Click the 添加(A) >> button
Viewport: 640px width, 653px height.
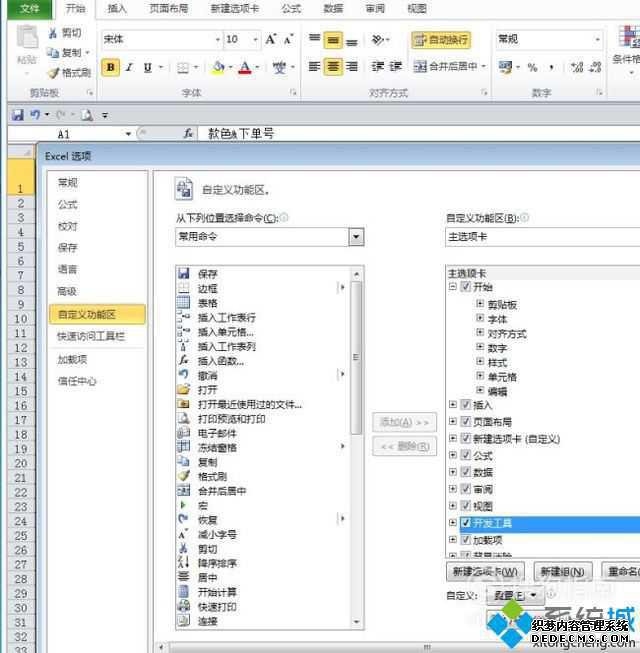(x=404, y=422)
